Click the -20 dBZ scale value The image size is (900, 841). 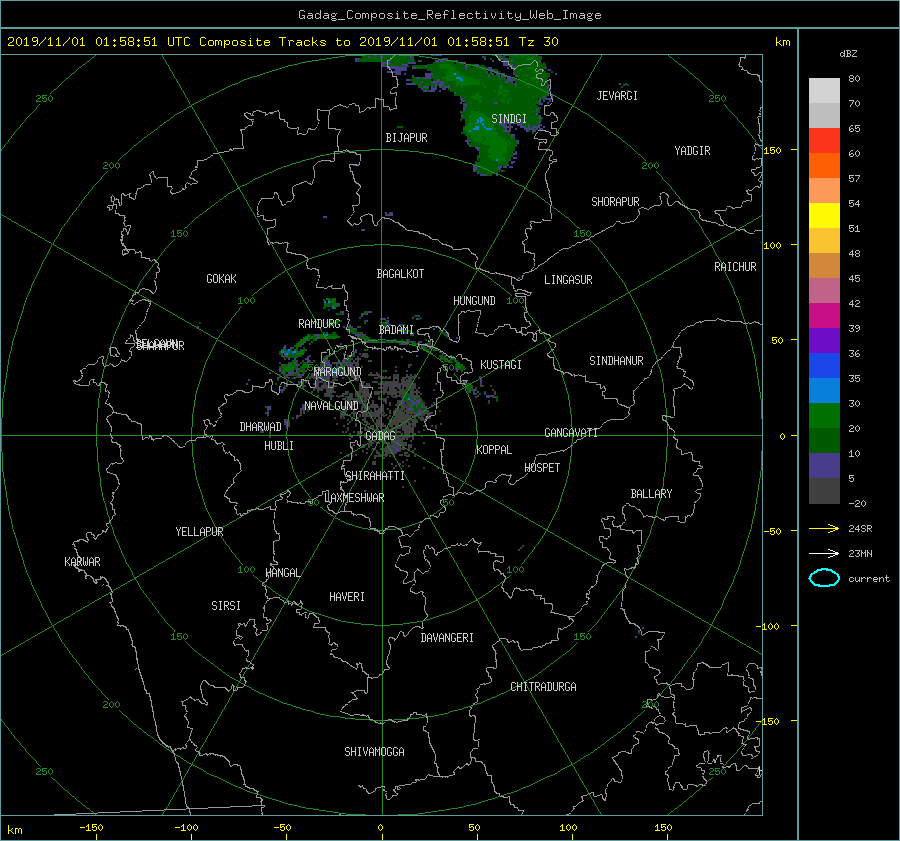coord(857,503)
